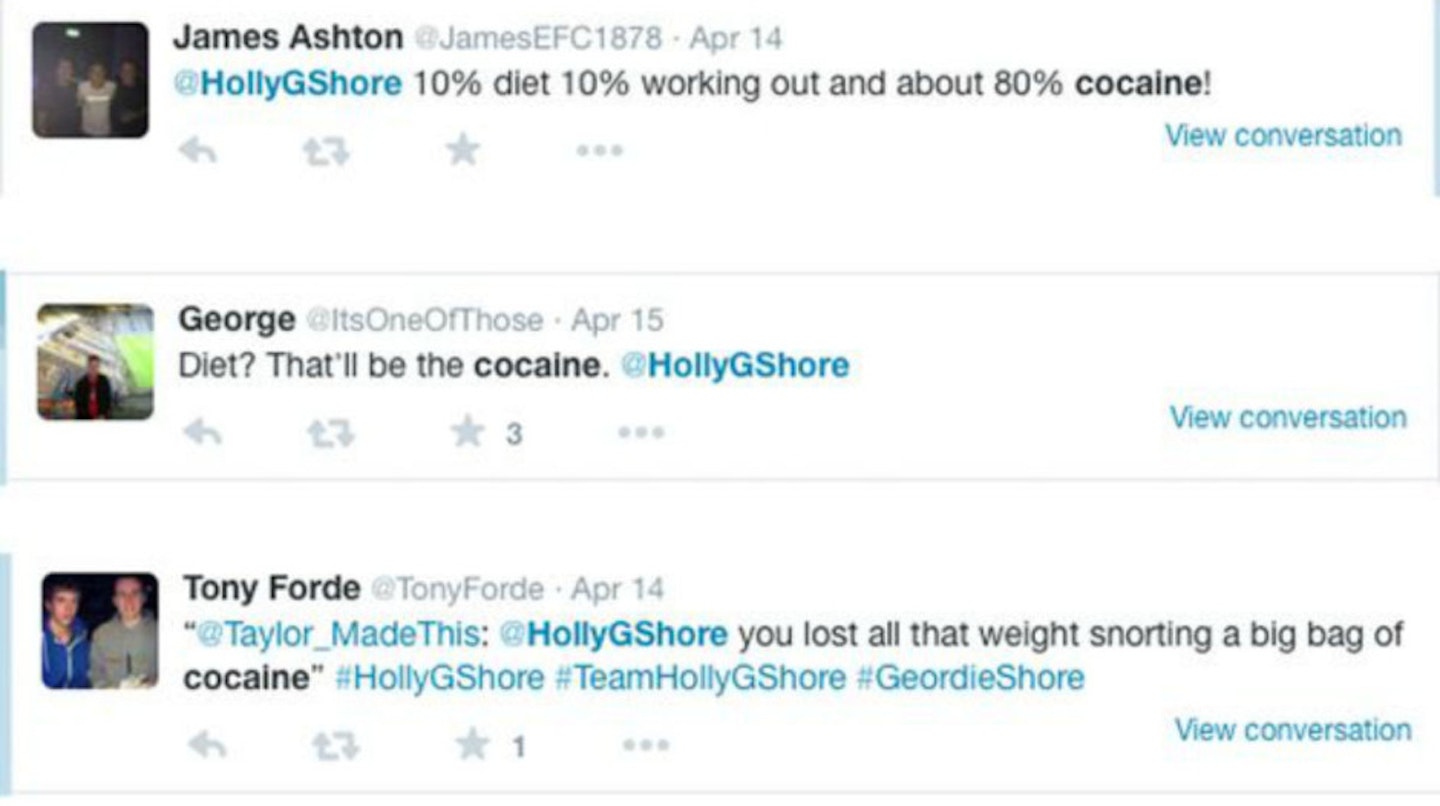The width and height of the screenshot is (1440, 806).
Task: Retweet James Ashton's tweet
Action: pyautogui.click(x=324, y=151)
